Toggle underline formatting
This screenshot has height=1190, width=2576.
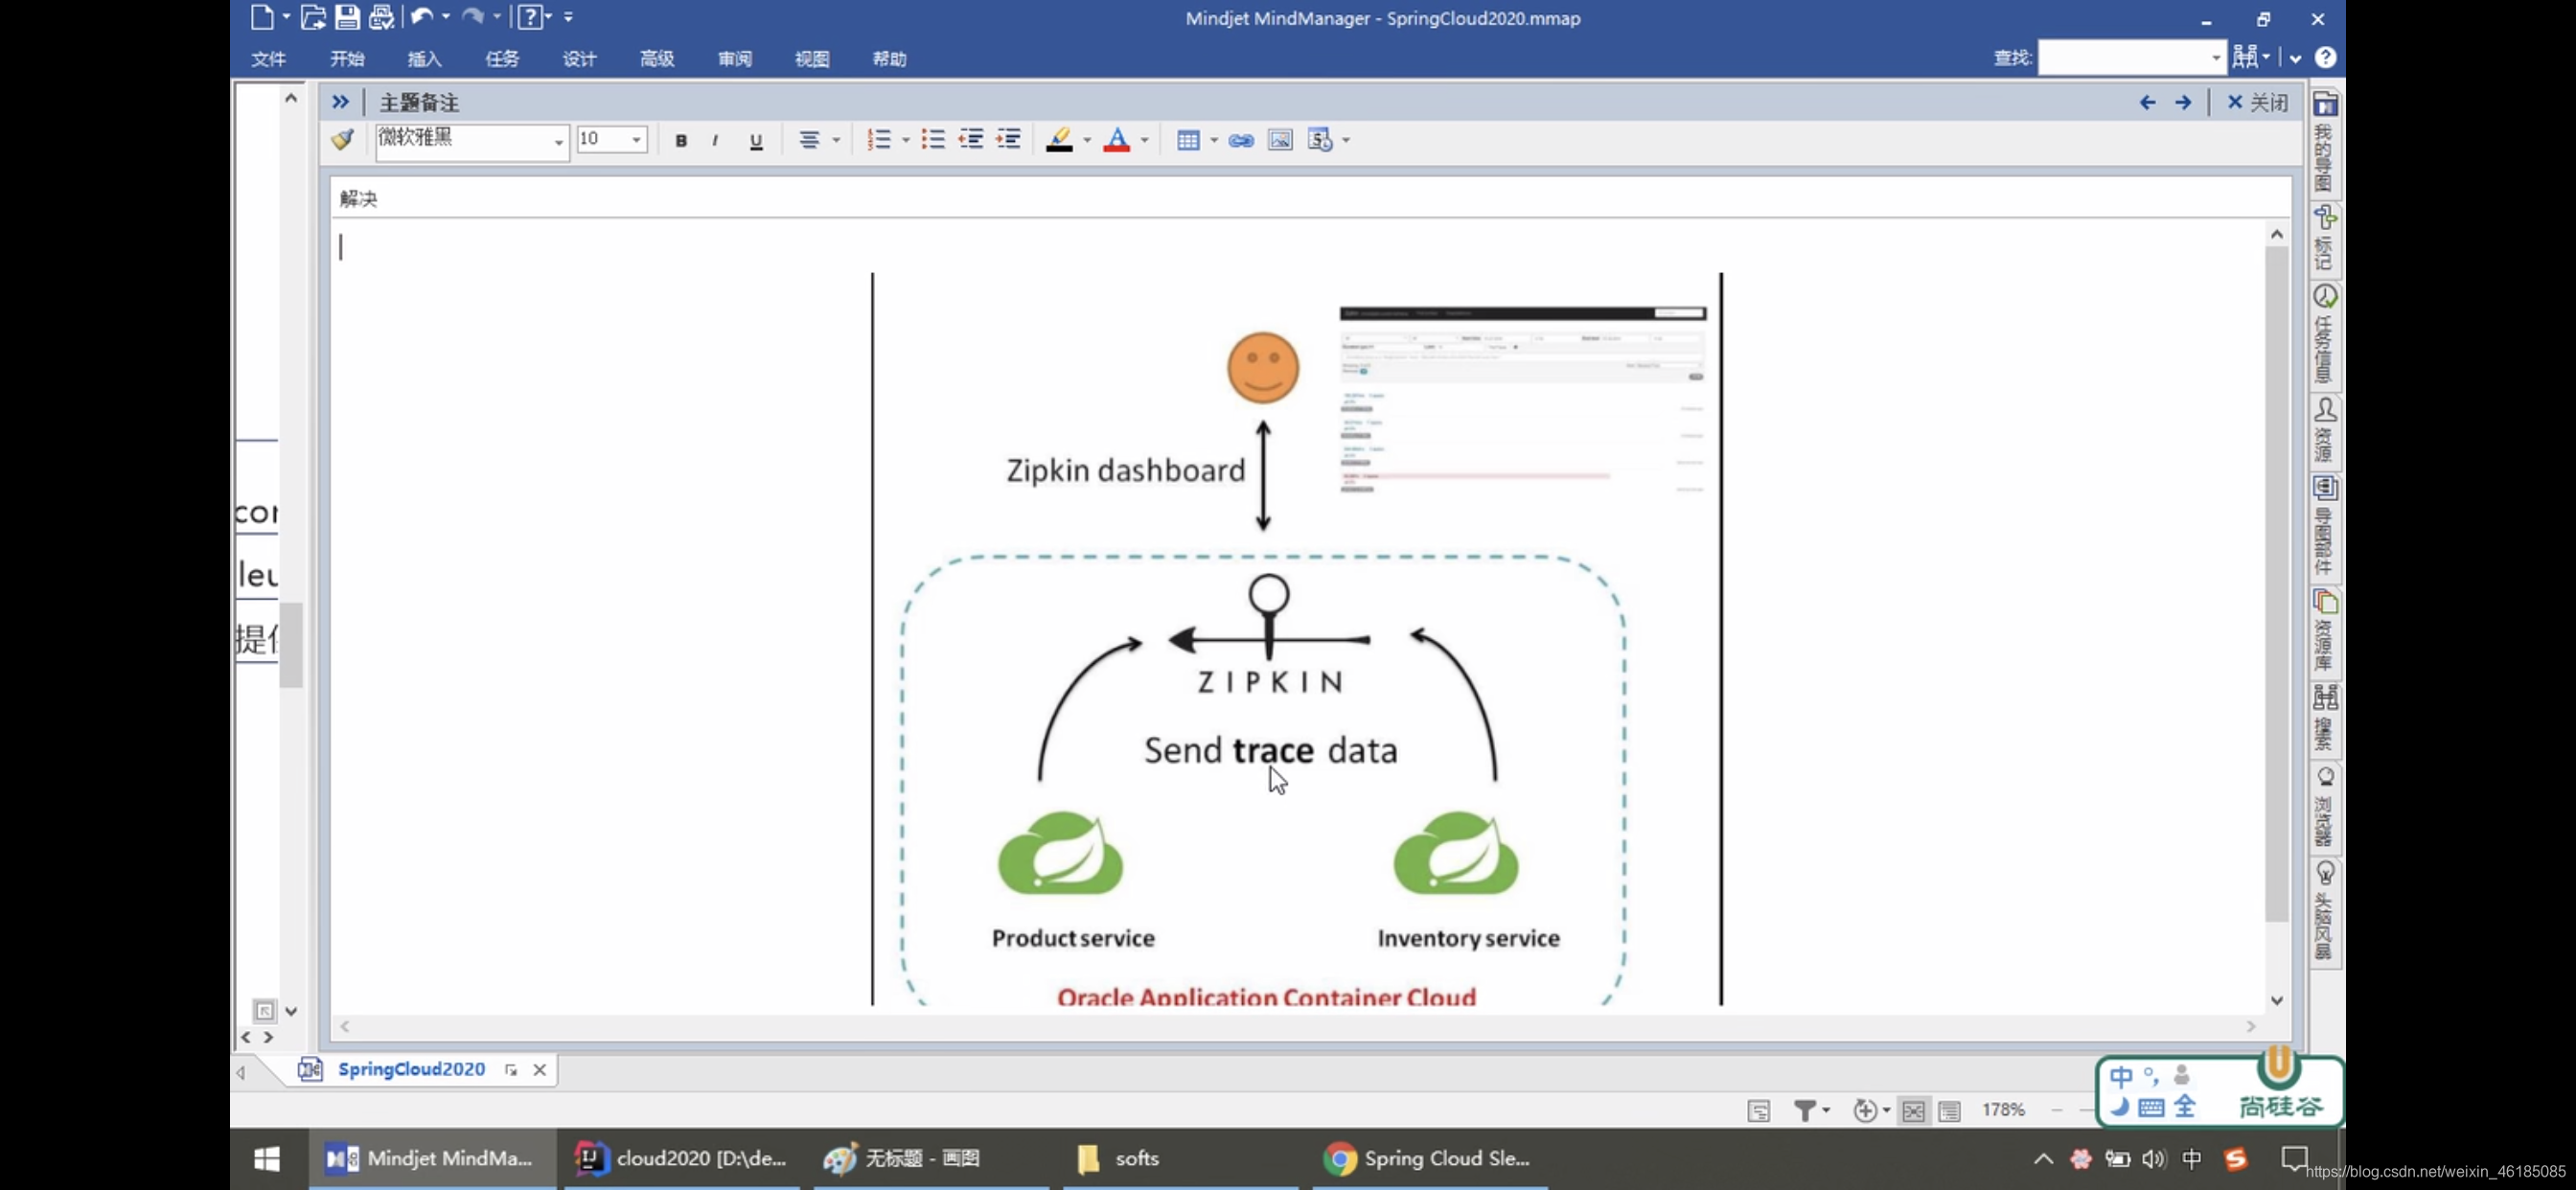point(756,140)
